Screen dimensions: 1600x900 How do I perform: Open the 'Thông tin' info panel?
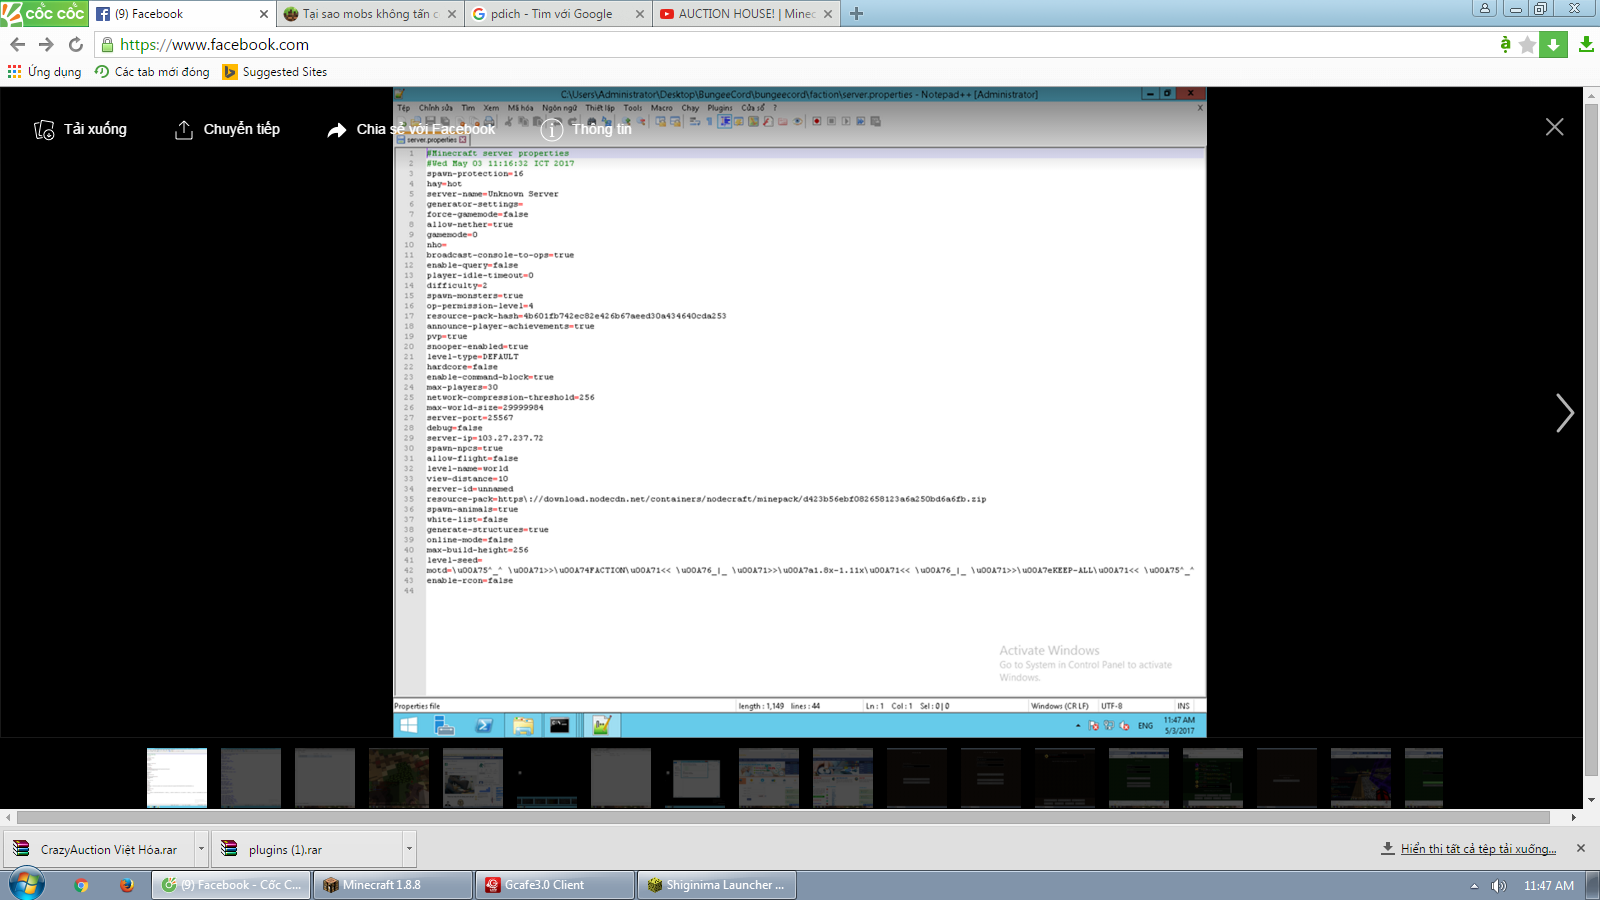pyautogui.click(x=586, y=129)
